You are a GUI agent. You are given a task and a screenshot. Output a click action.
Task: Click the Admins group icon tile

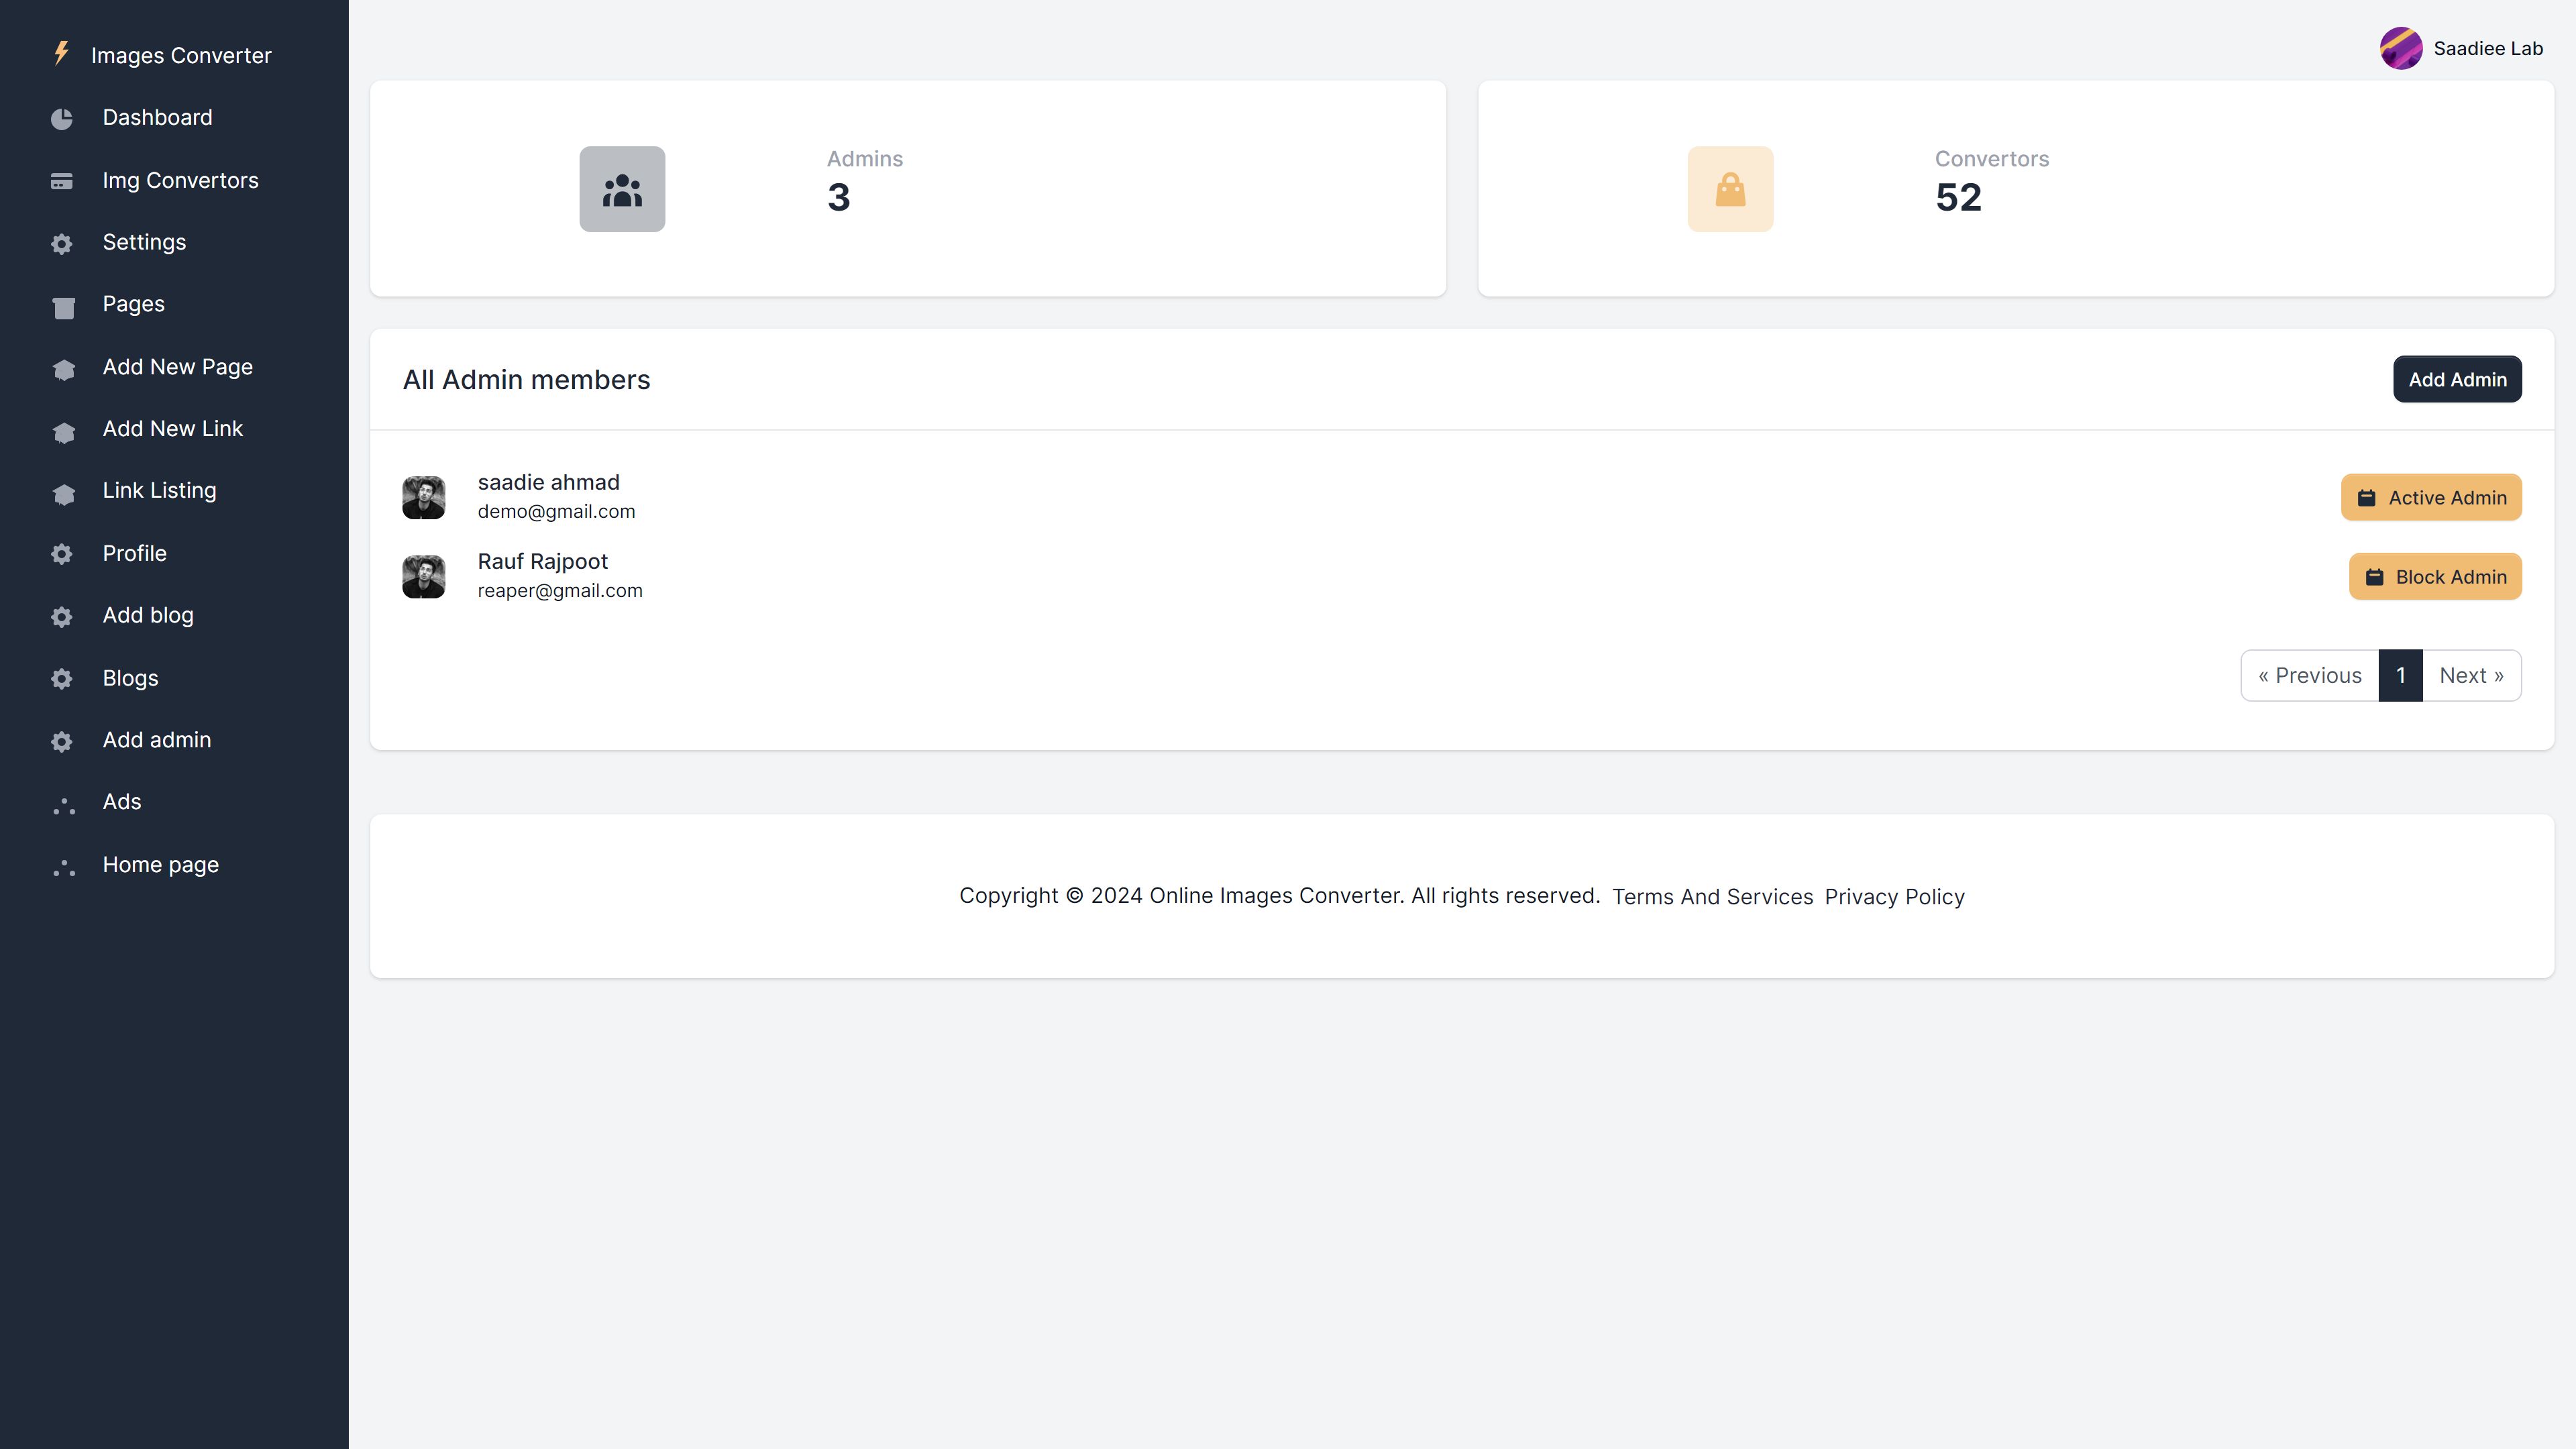tap(622, 189)
